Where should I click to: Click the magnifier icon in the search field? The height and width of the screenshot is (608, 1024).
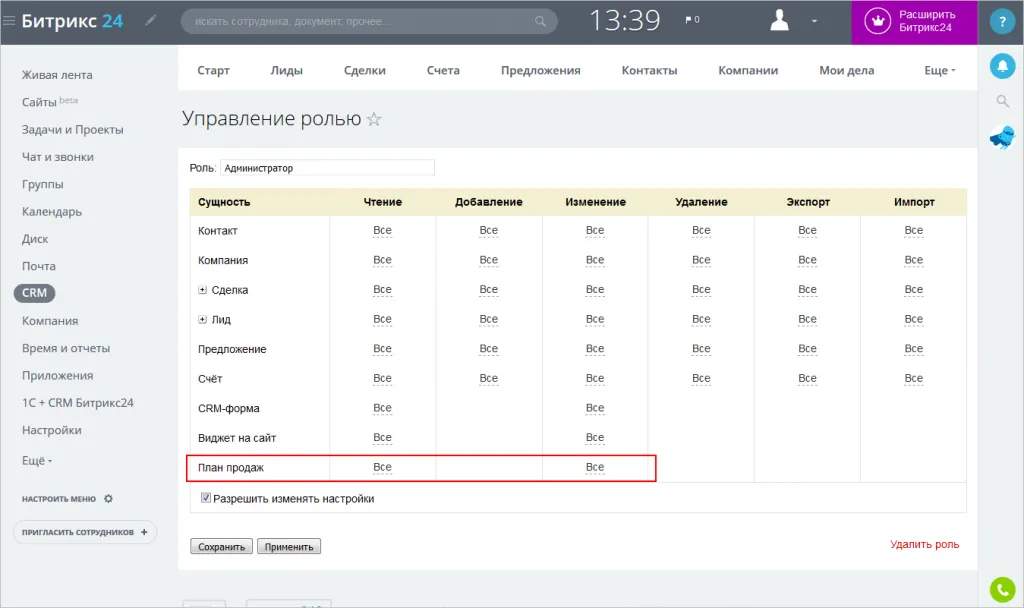tap(541, 21)
